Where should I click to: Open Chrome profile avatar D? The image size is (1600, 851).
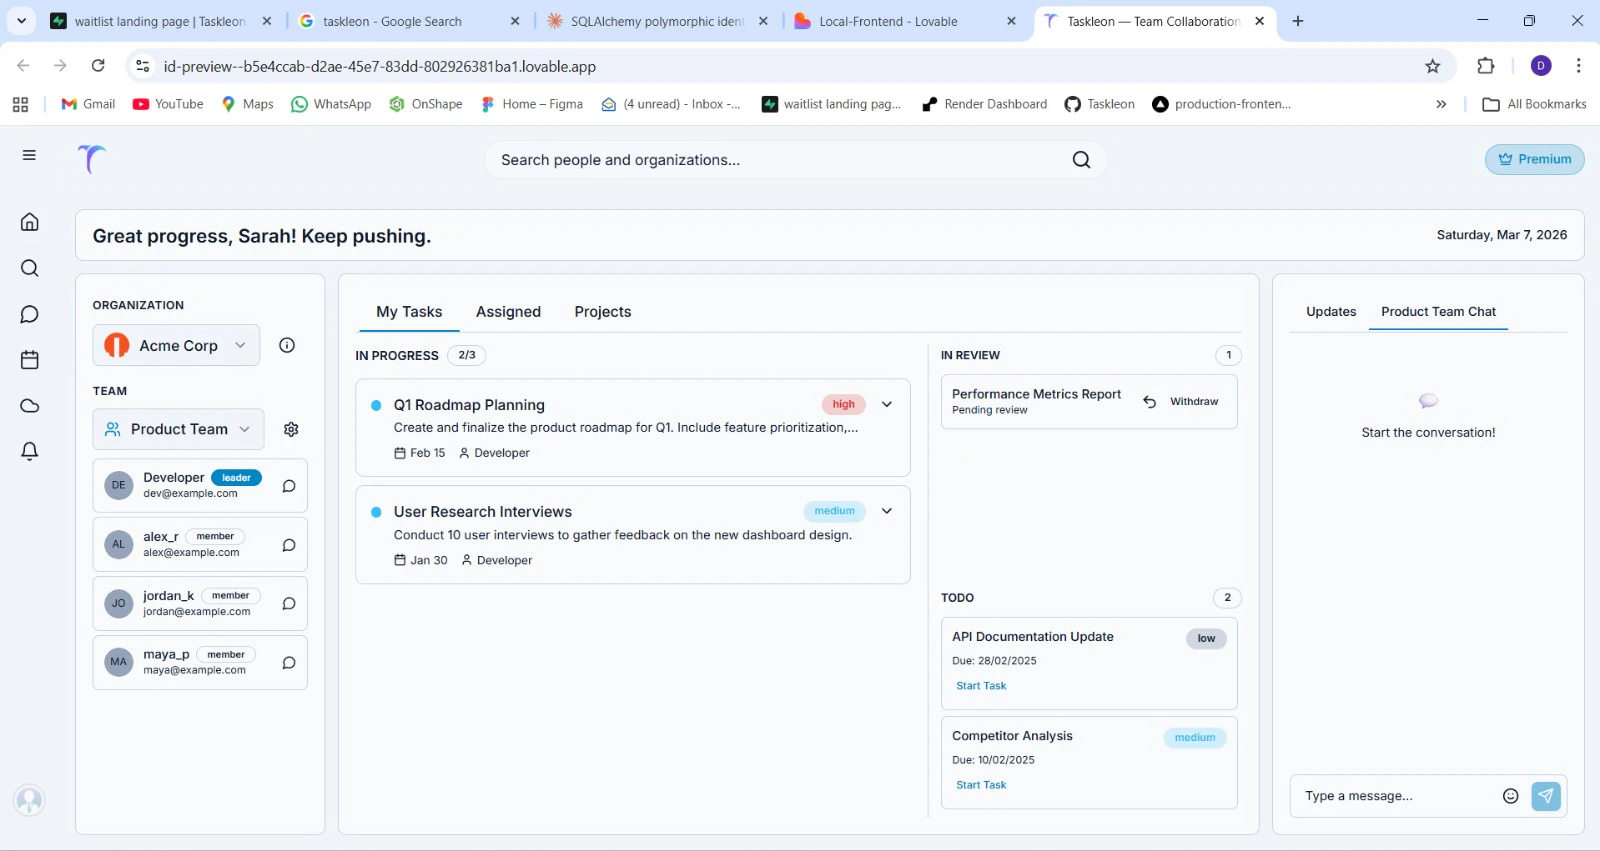tap(1541, 66)
